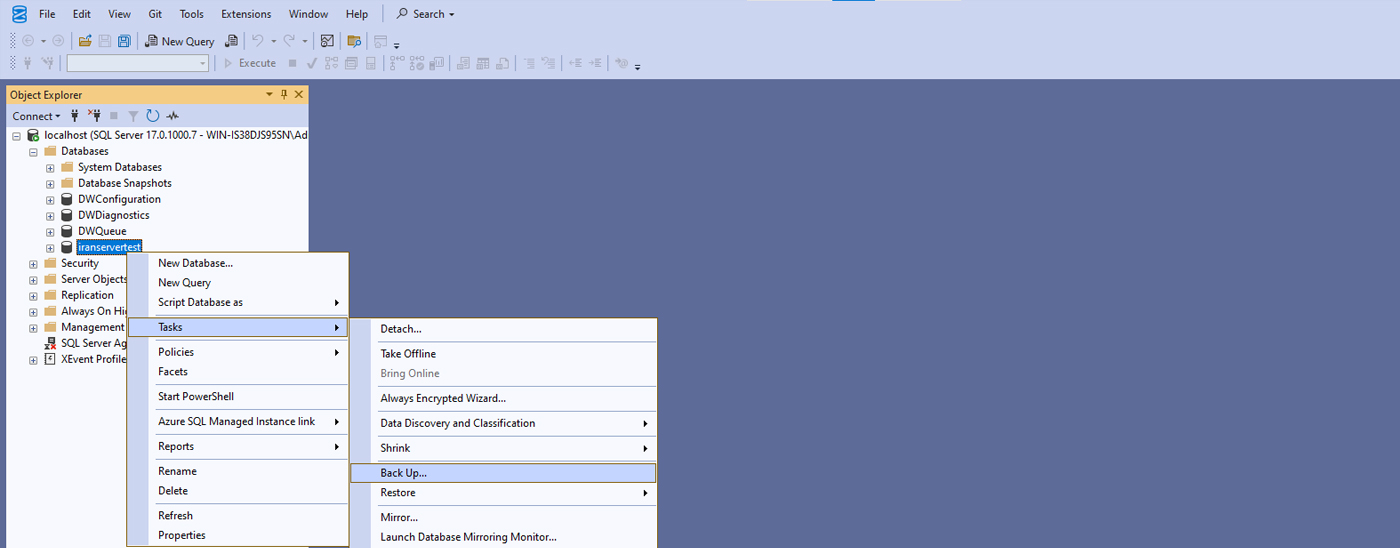
Task: Click the Find in Files folder-search icon
Action: click(x=353, y=41)
